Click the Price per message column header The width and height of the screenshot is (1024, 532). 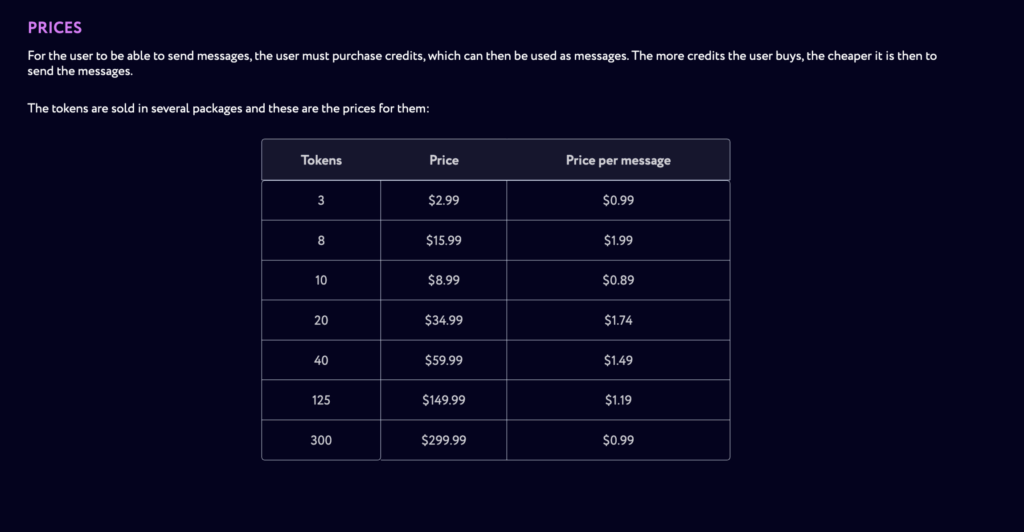[618, 160]
